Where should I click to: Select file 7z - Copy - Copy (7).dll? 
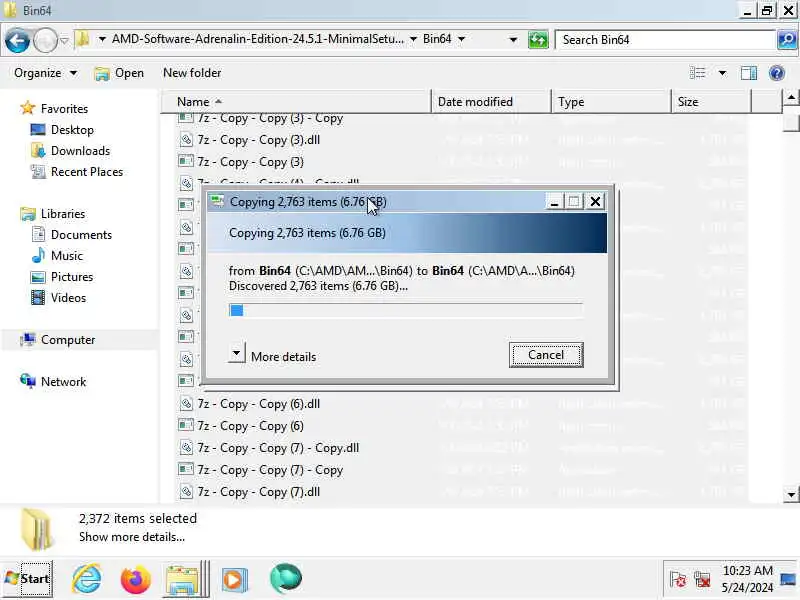pos(259,491)
